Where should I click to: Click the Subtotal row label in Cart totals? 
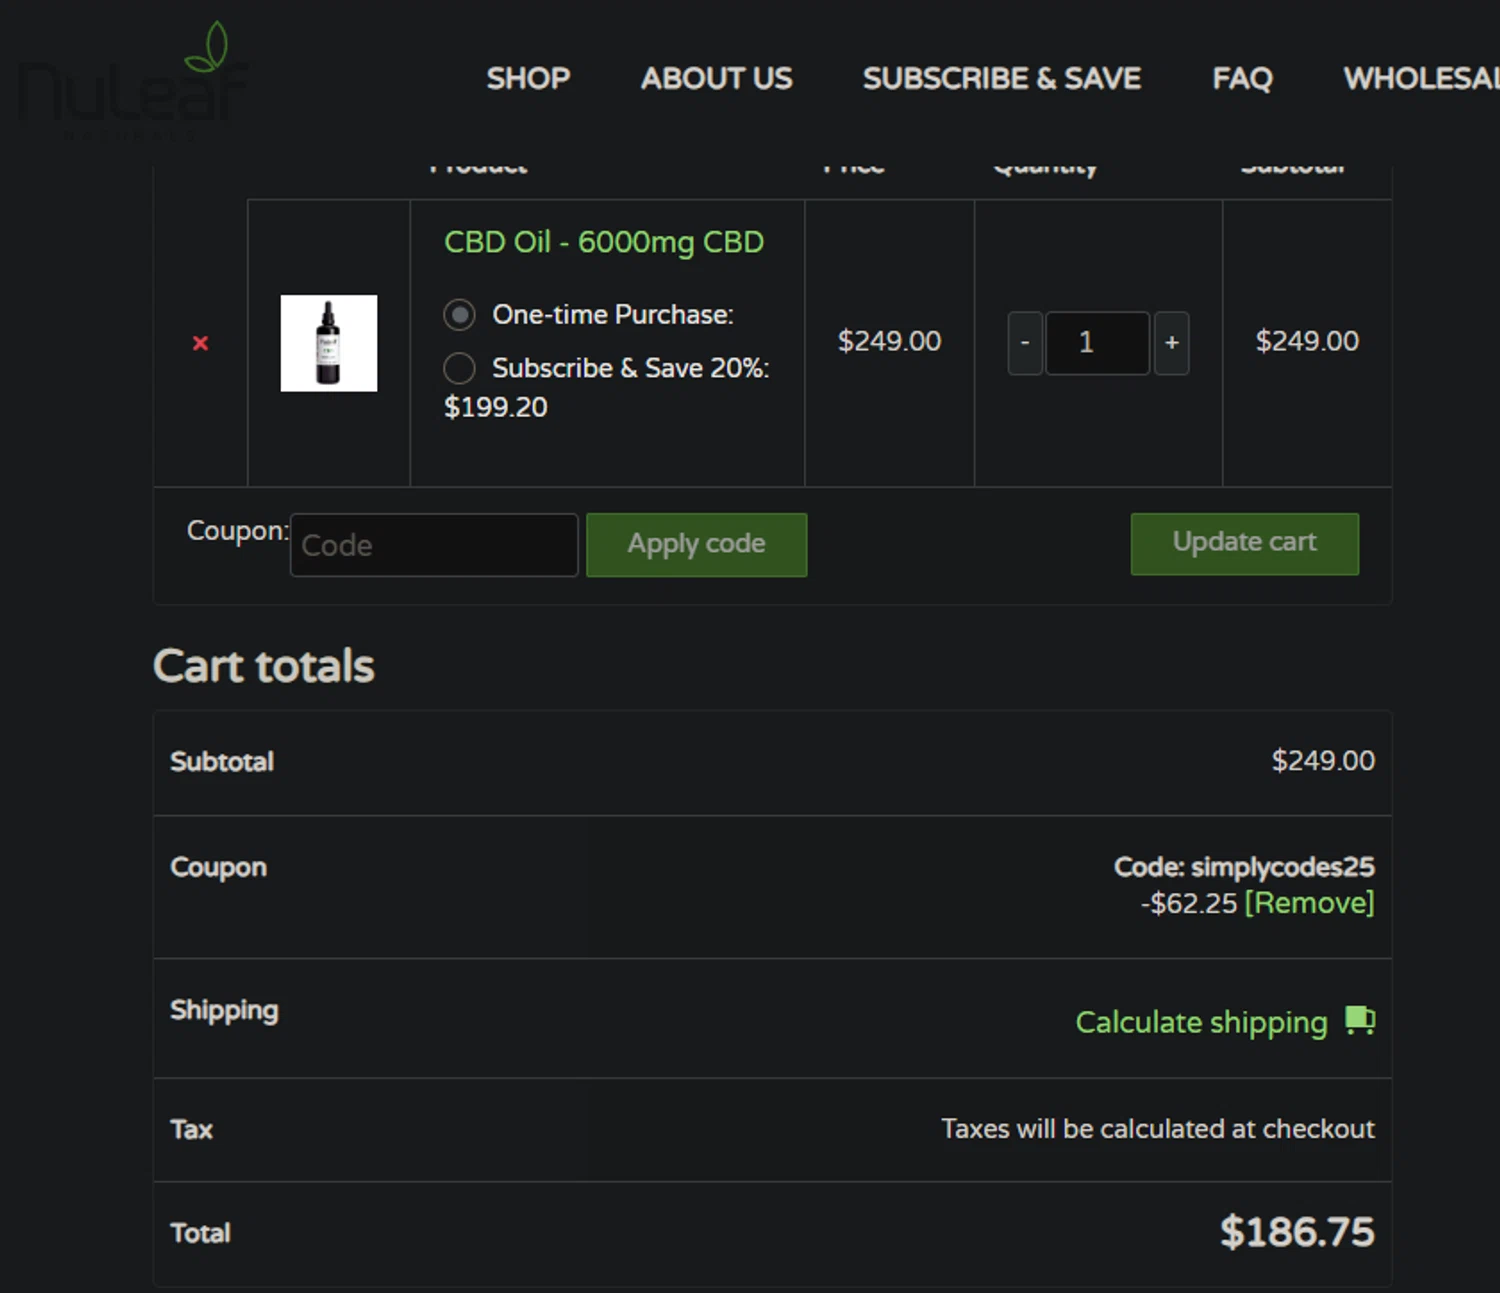click(222, 761)
